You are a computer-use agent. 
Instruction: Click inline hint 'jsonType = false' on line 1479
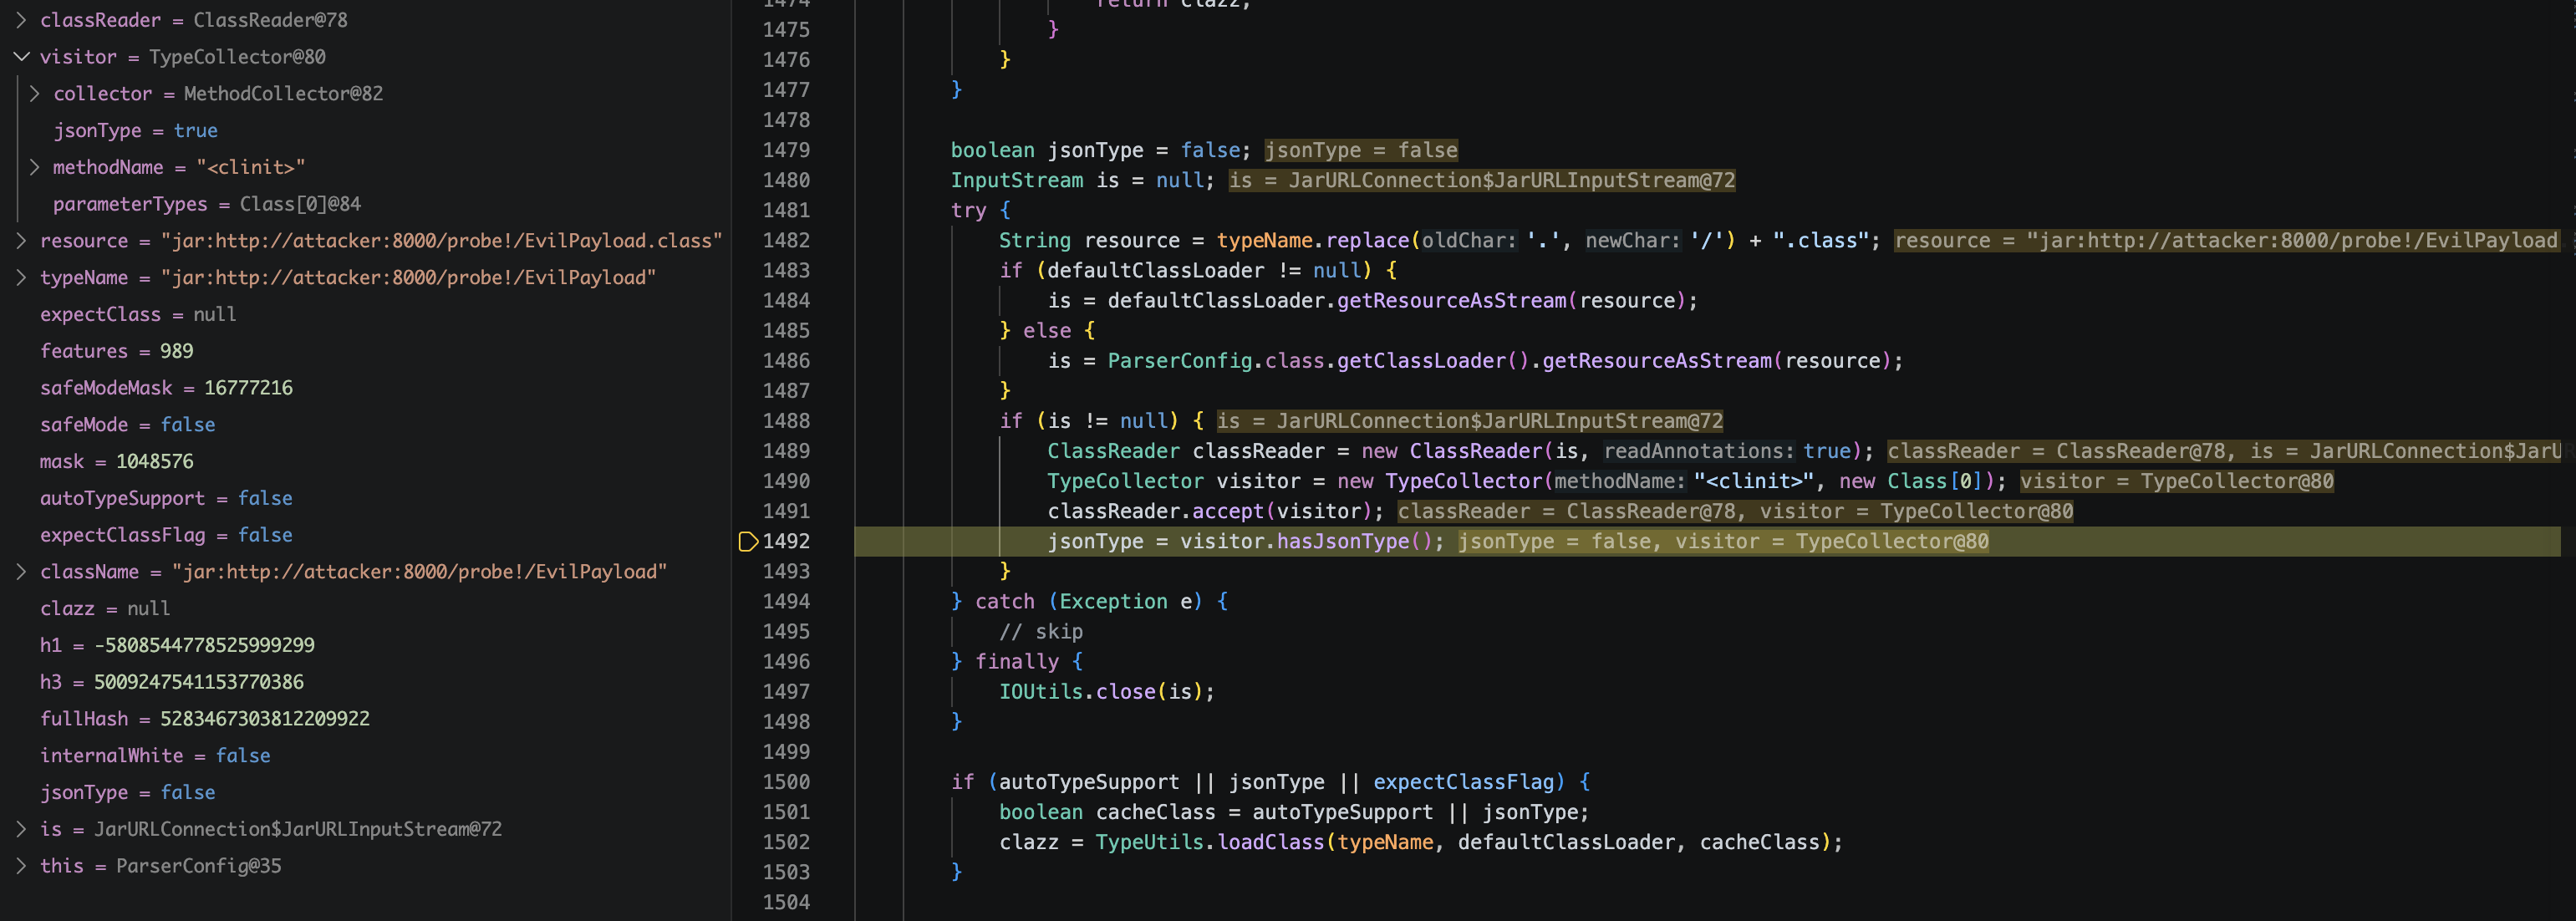click(x=1361, y=150)
